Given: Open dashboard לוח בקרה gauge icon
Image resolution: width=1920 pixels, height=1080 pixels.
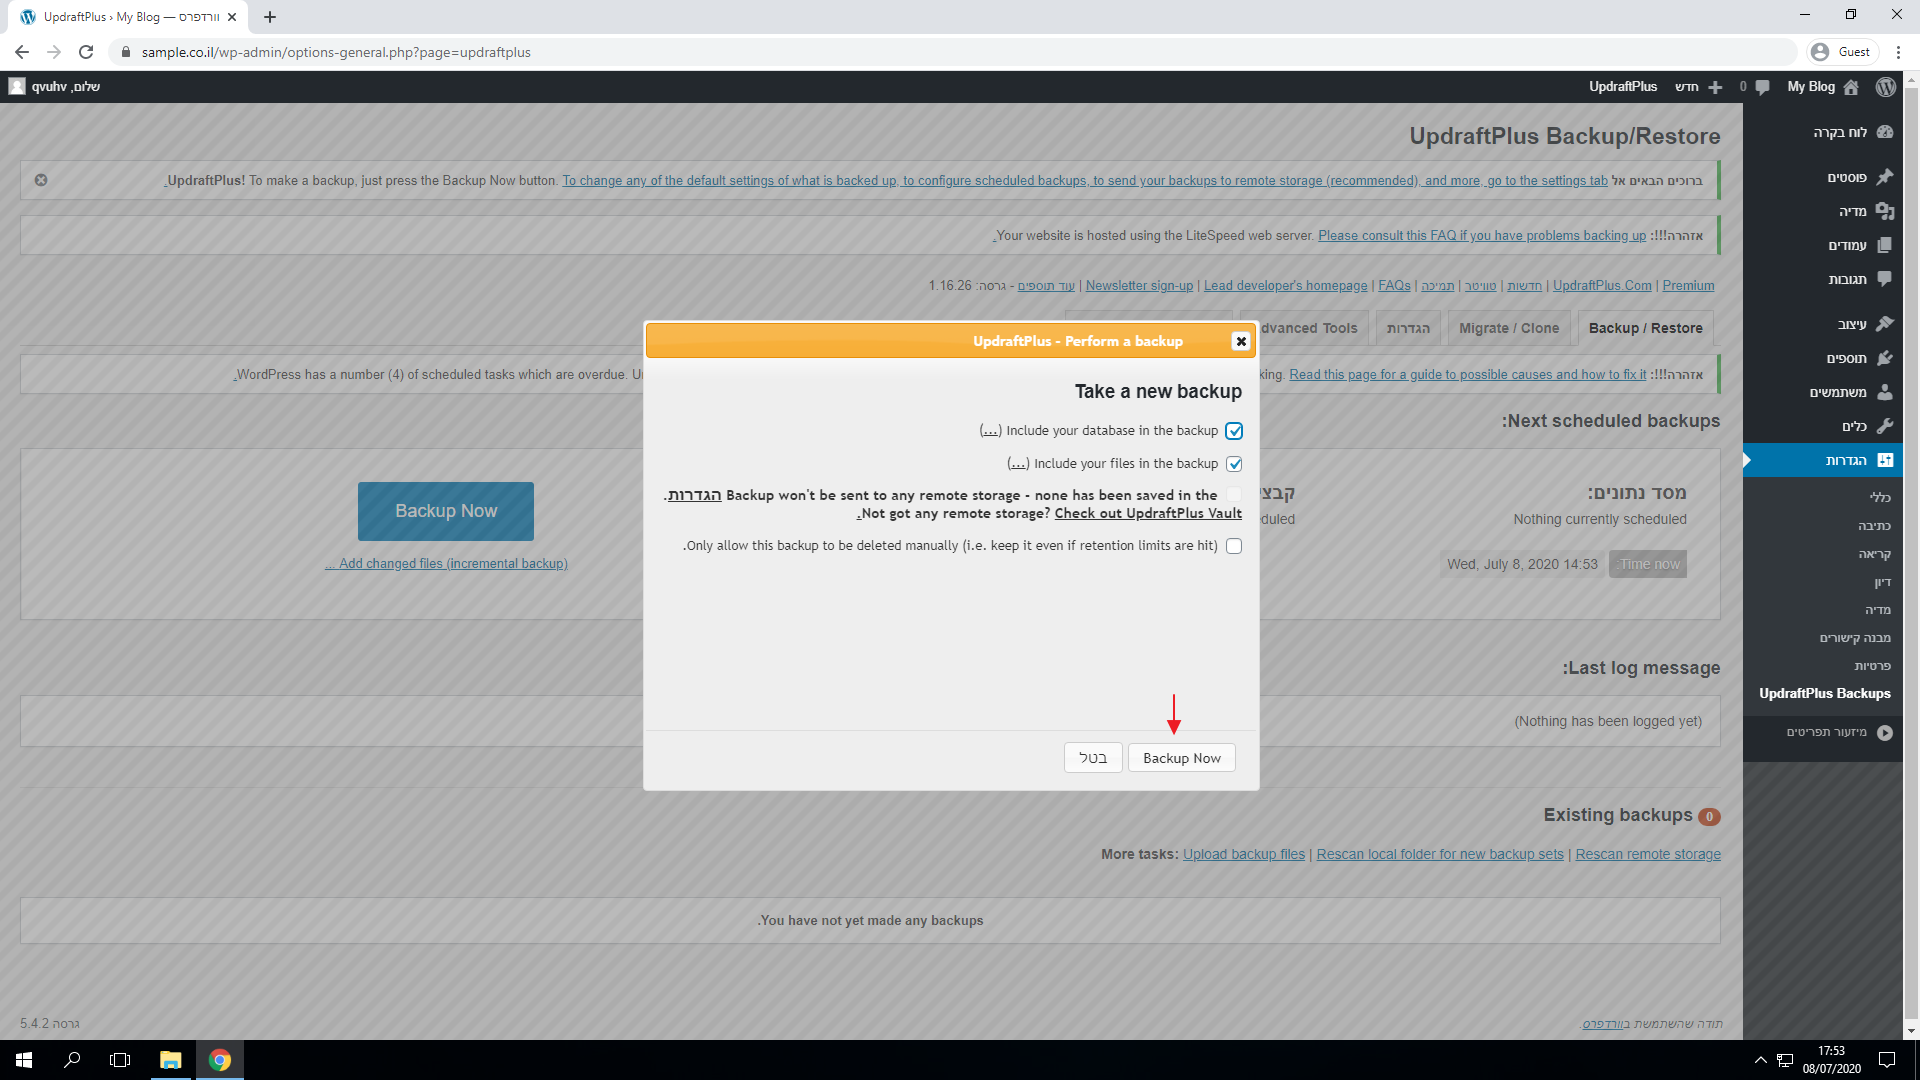Looking at the screenshot, I should pyautogui.click(x=1885, y=132).
